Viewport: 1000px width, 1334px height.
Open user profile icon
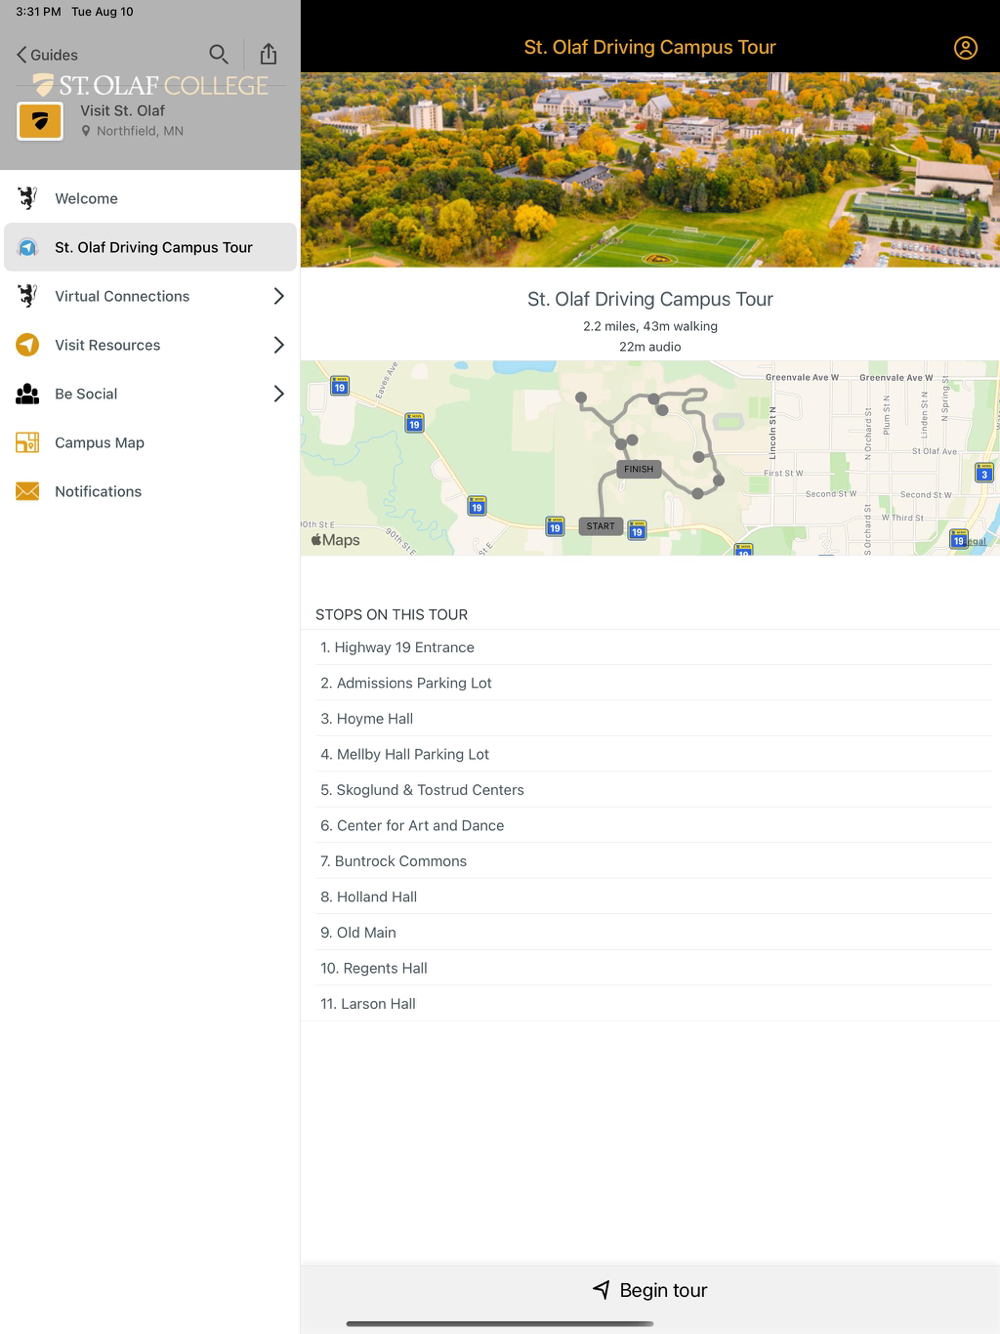[965, 48]
